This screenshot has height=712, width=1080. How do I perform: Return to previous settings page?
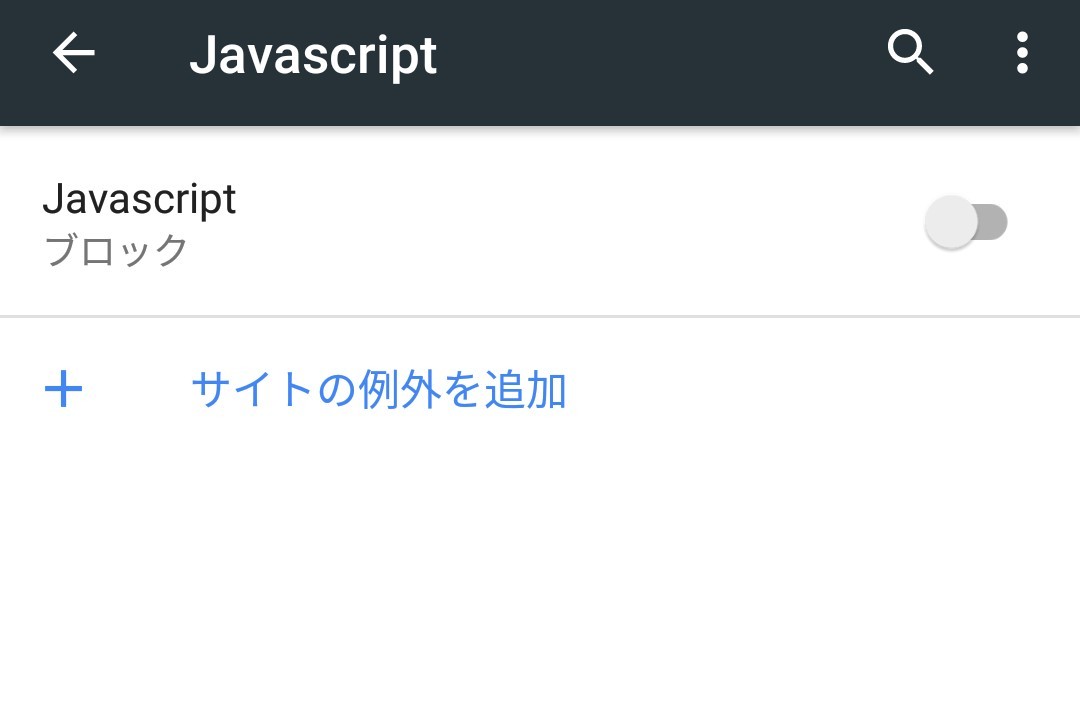[74, 53]
